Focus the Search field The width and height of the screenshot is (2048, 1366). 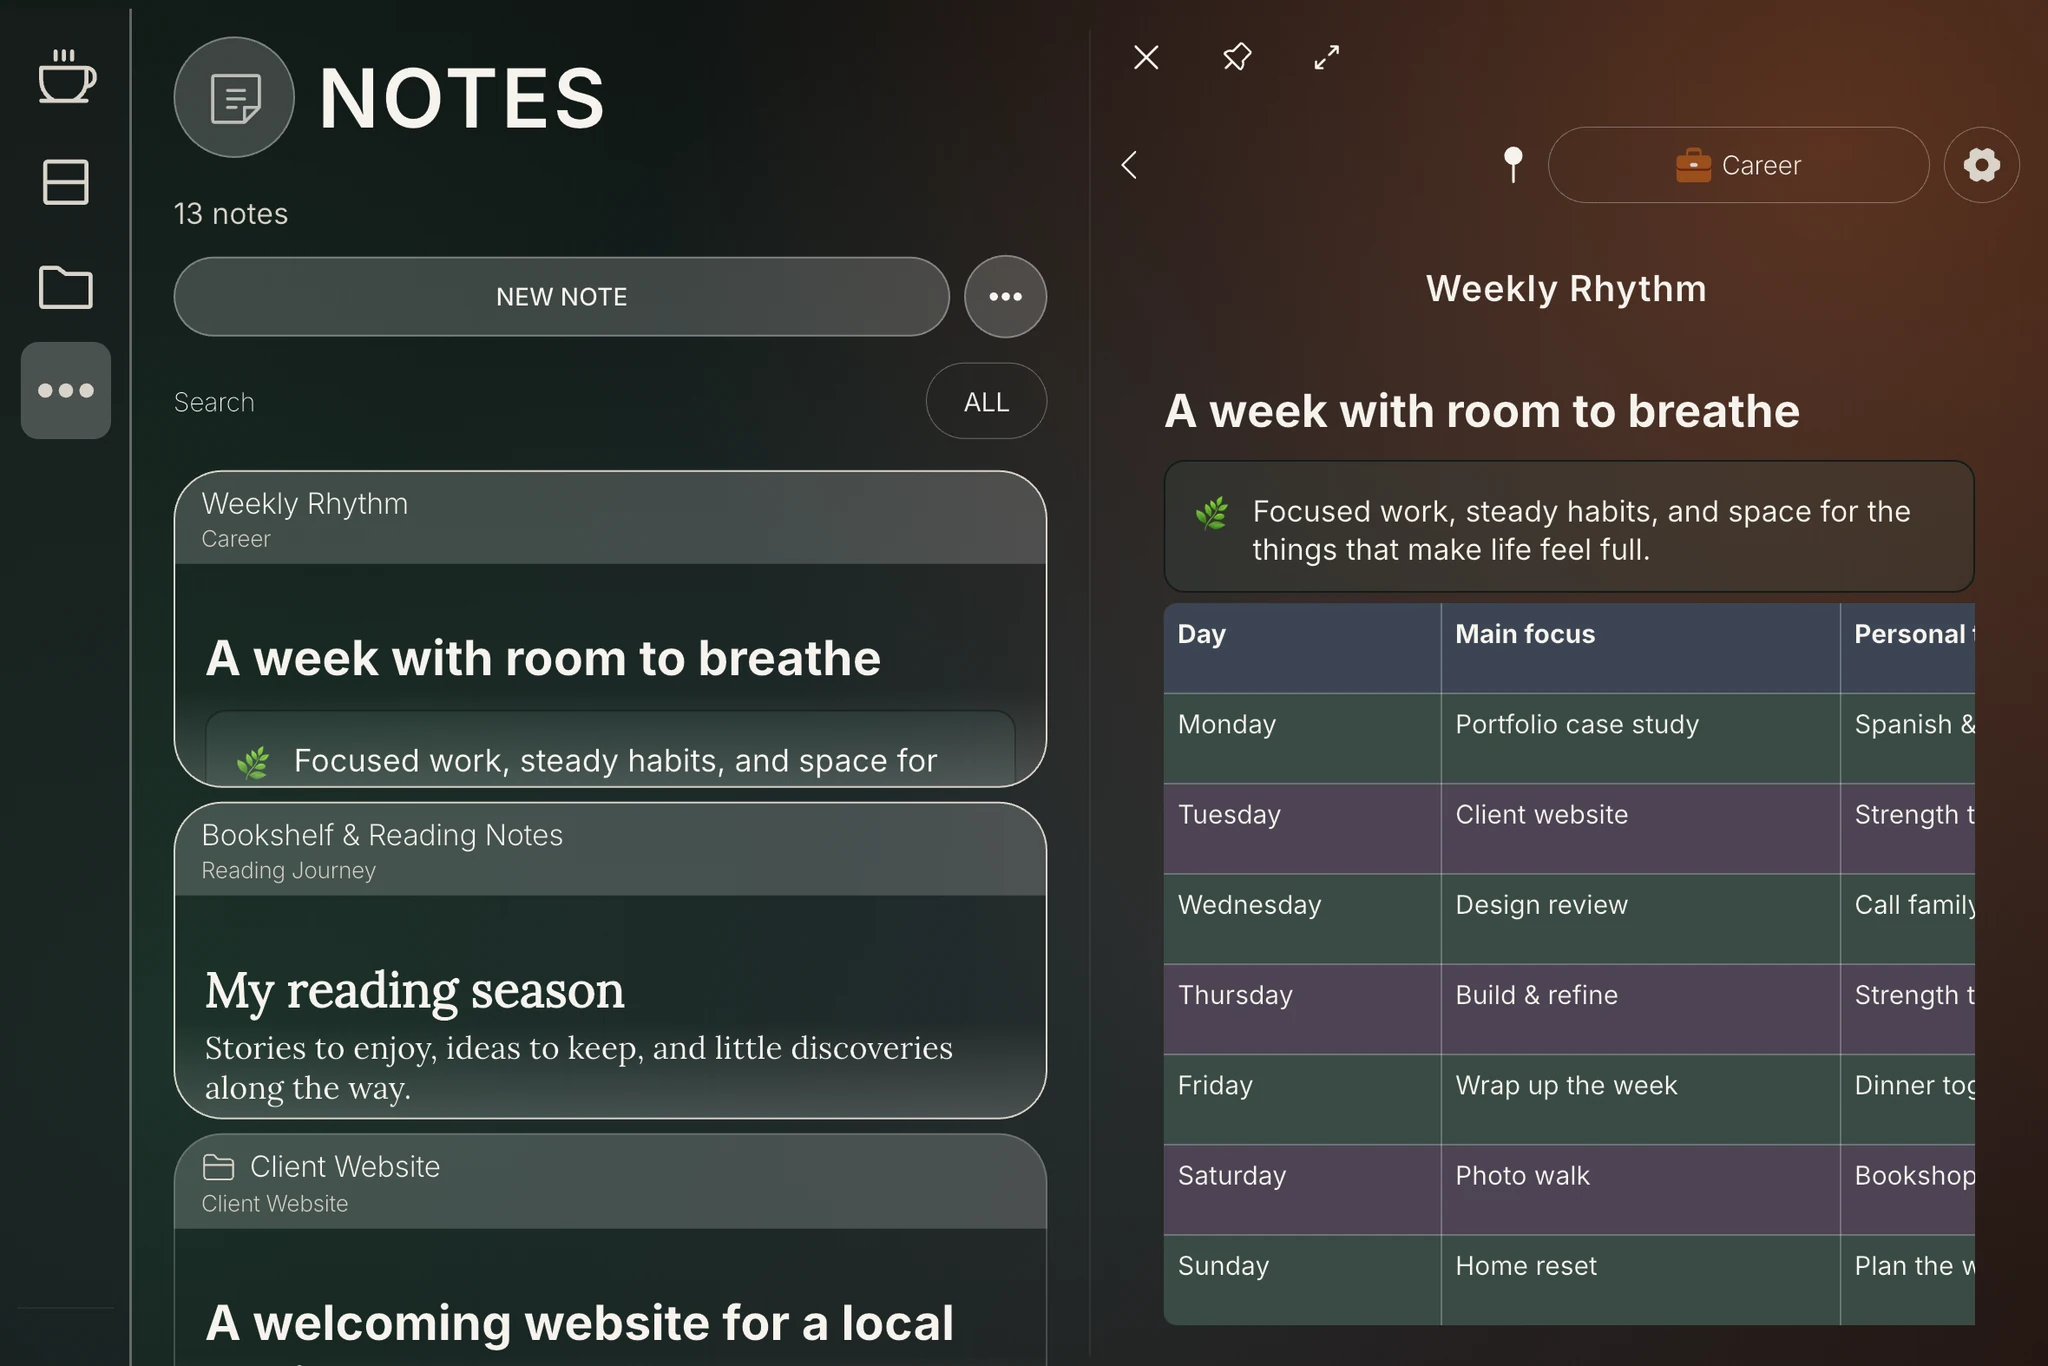(540, 402)
